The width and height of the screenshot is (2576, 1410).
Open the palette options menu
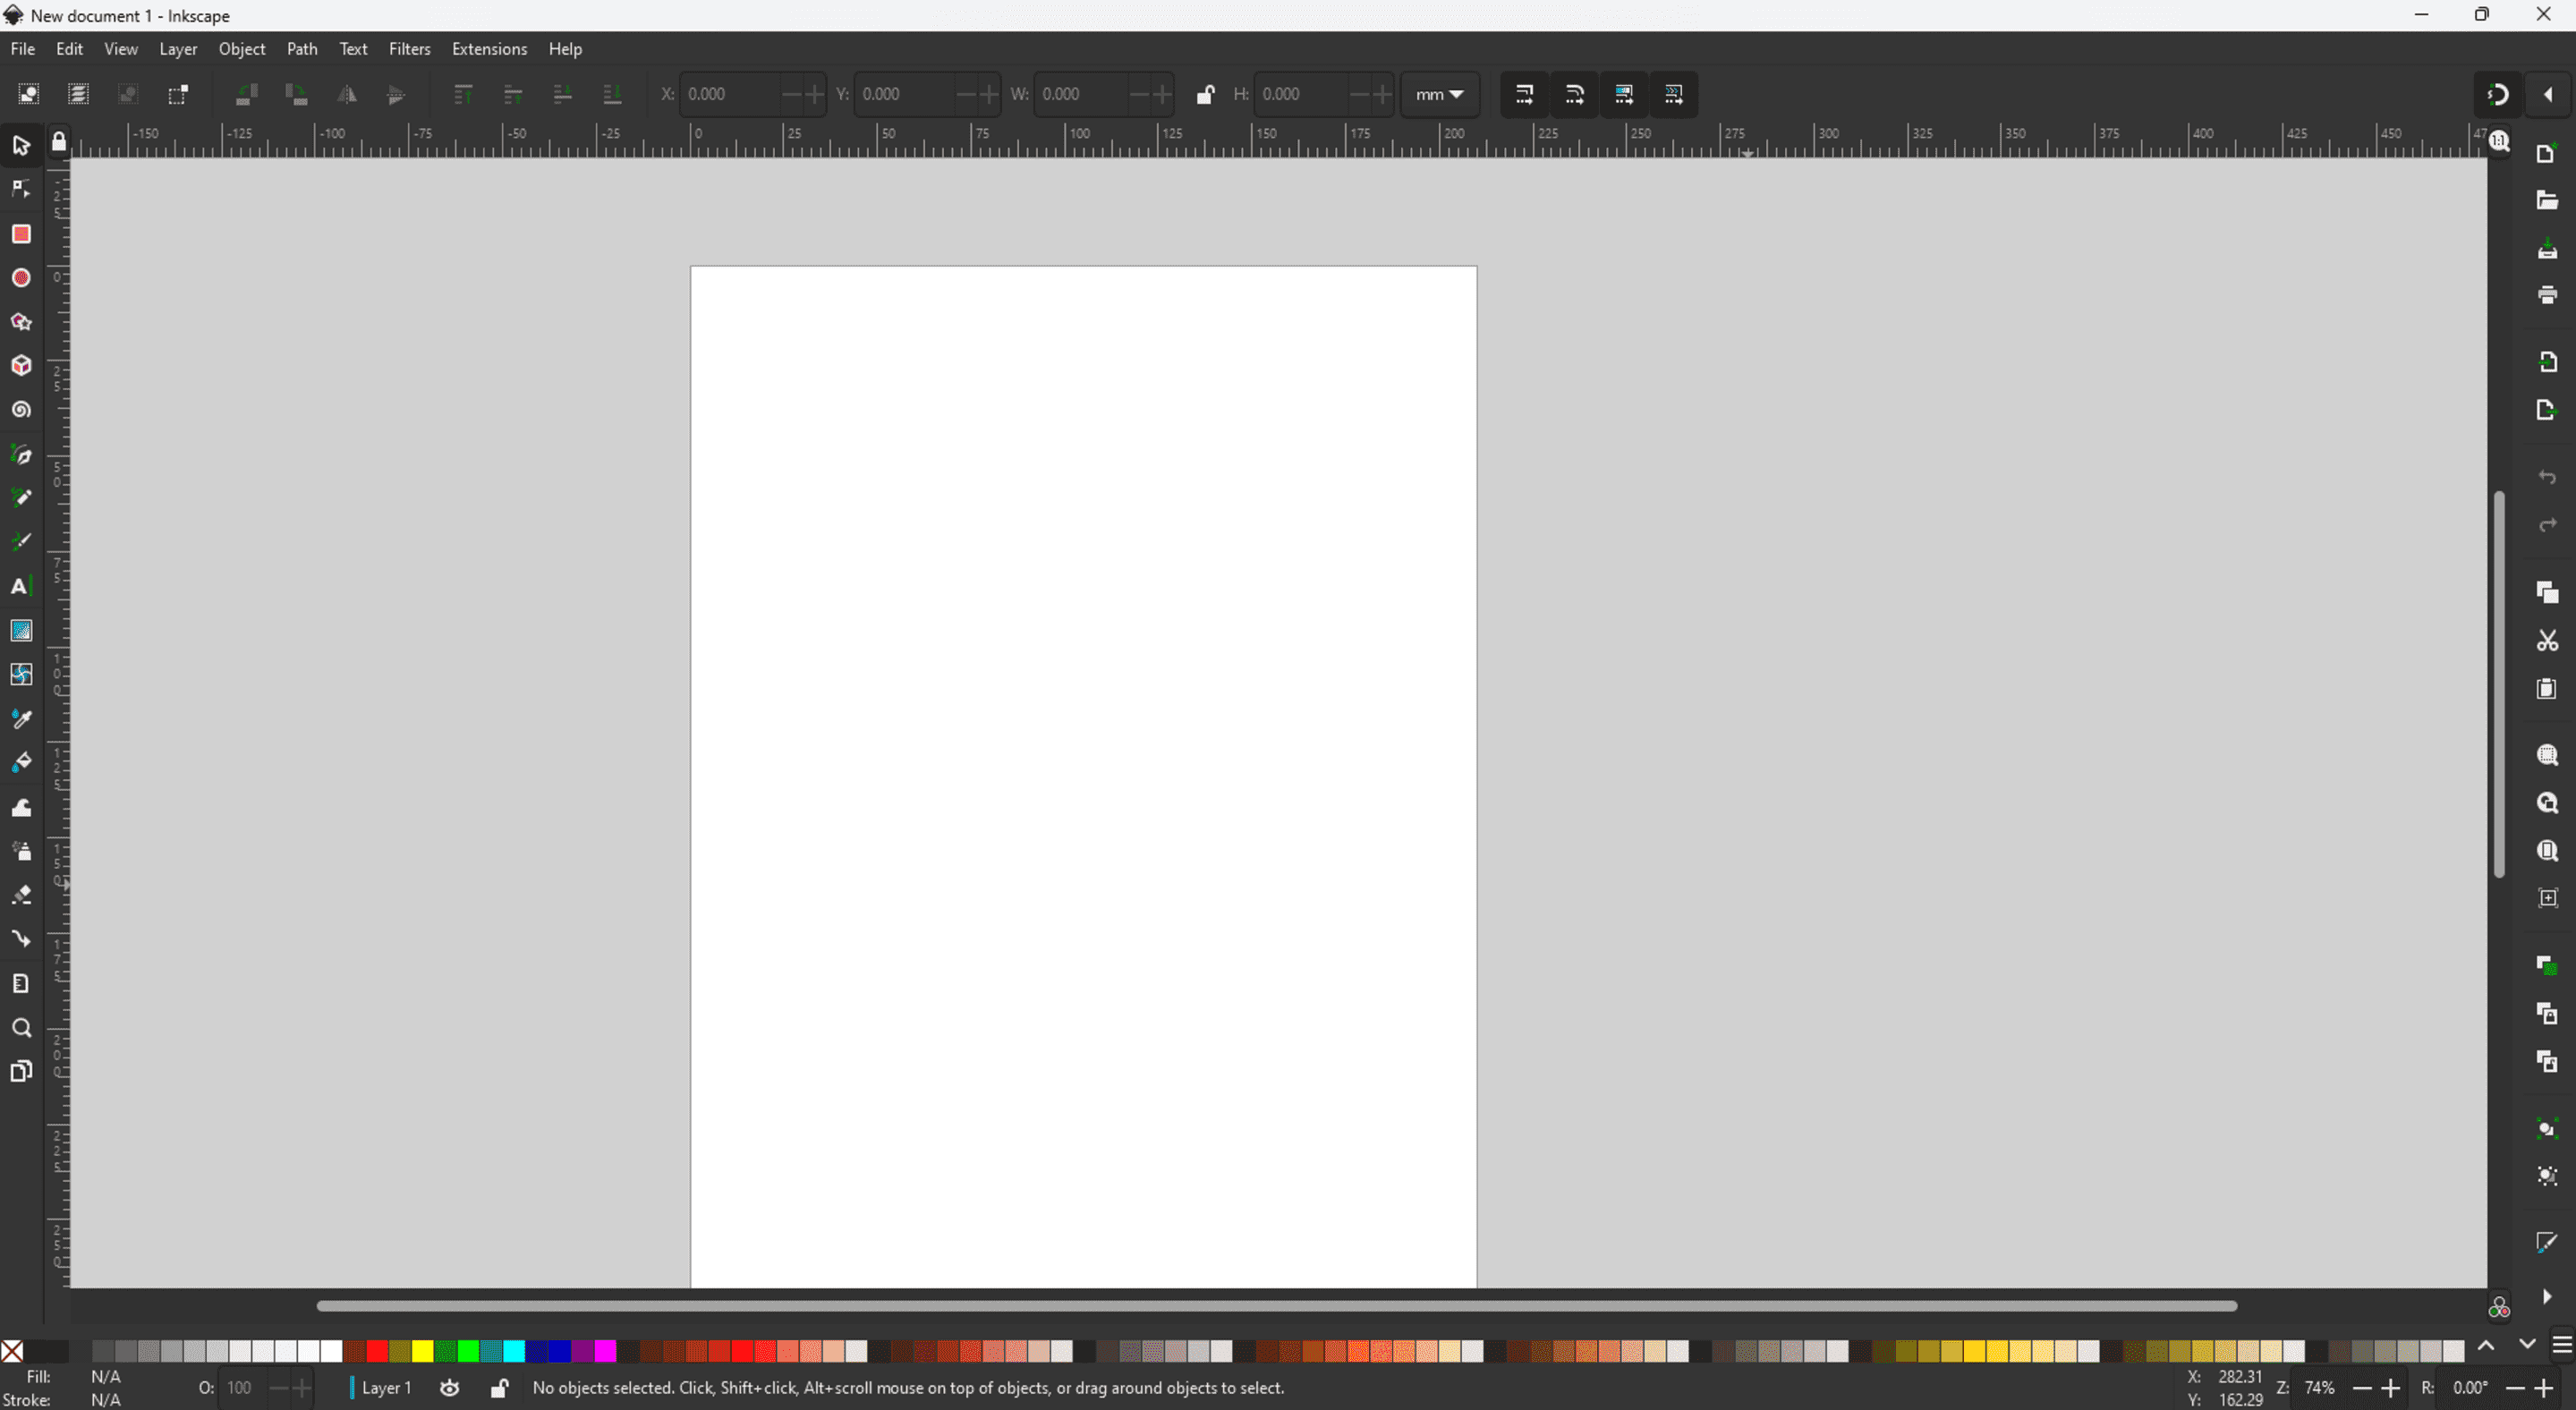[x=2562, y=1346]
